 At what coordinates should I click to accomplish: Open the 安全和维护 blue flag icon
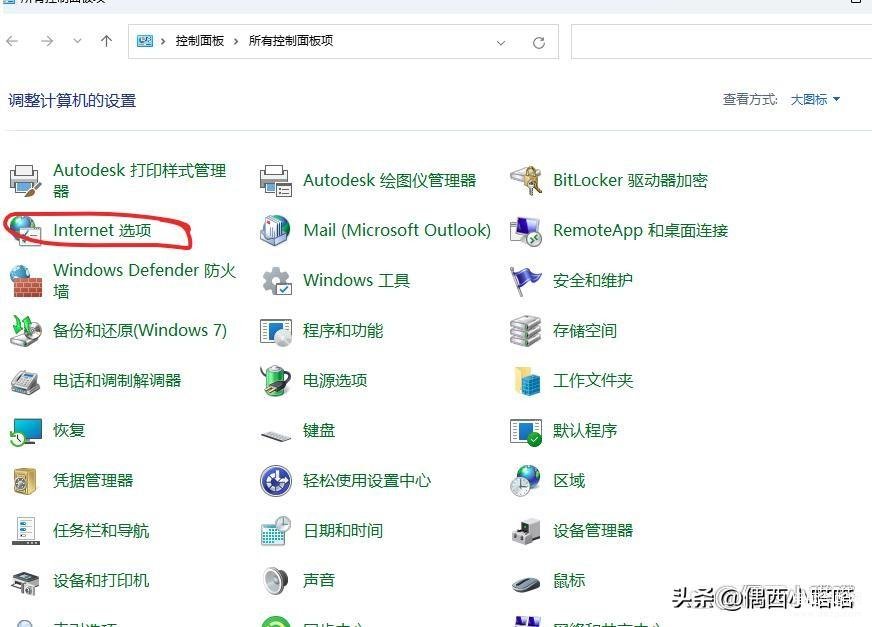click(526, 280)
